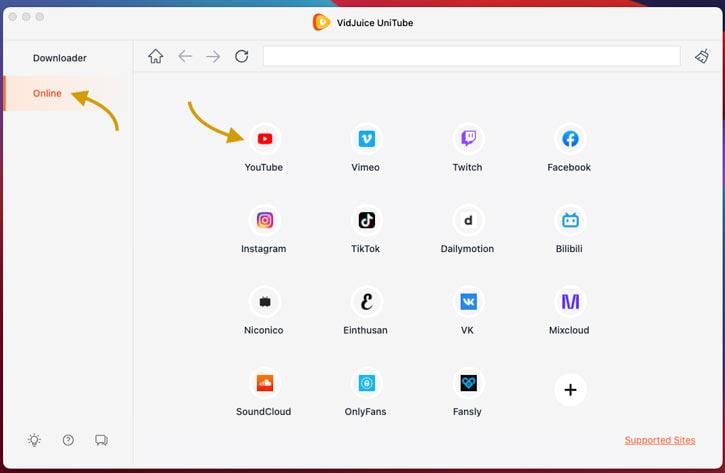Open the feedback chat icon

[x=101, y=440]
